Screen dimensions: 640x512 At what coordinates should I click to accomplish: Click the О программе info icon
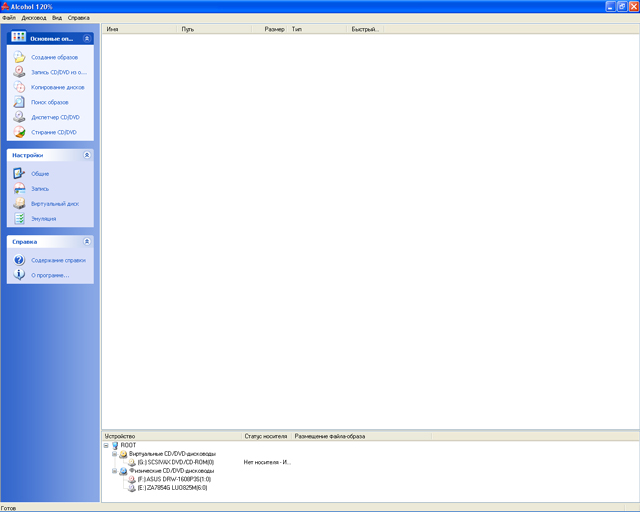click(x=19, y=275)
